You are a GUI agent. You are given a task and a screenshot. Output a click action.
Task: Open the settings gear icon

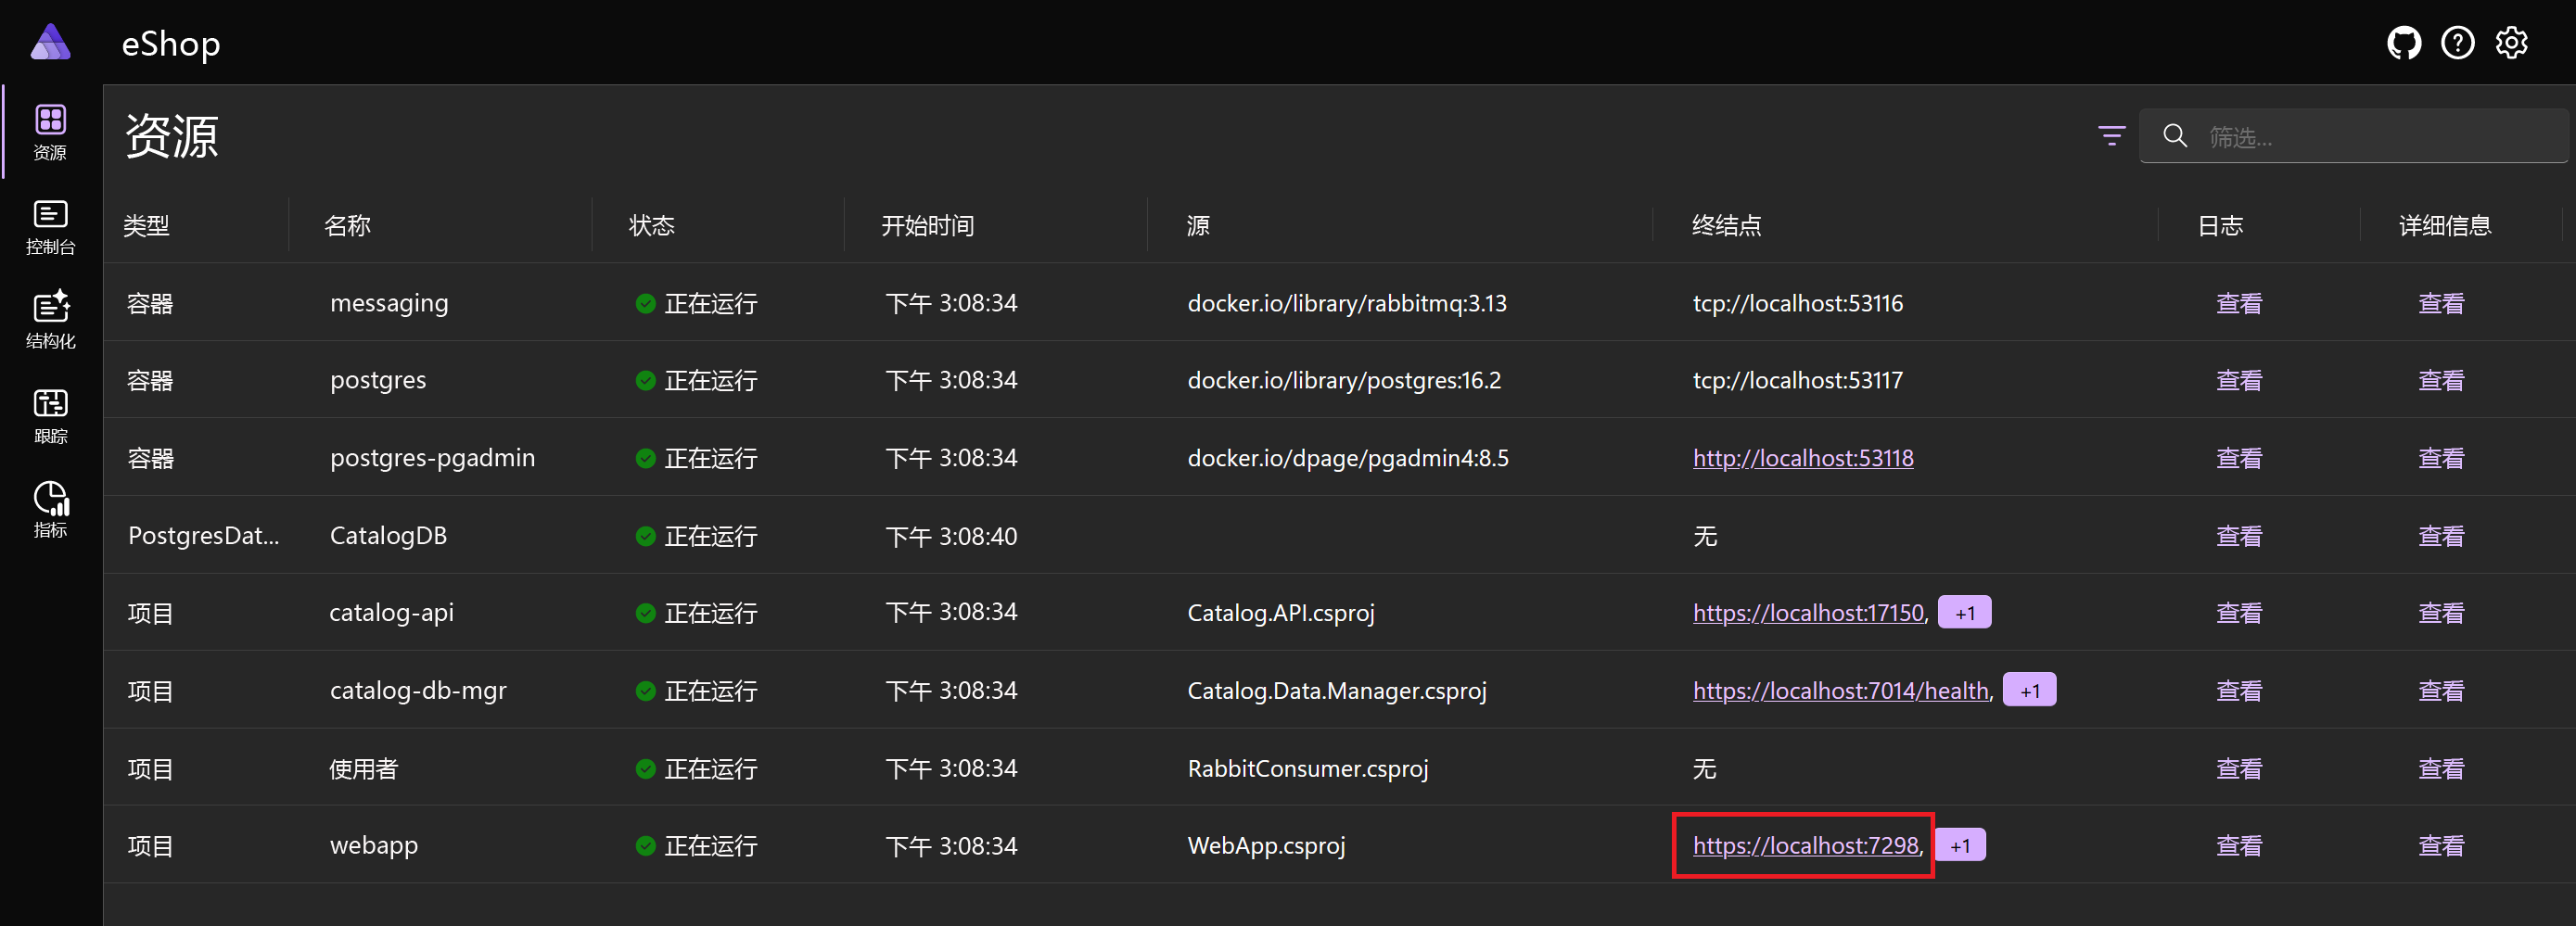(x=2512, y=43)
